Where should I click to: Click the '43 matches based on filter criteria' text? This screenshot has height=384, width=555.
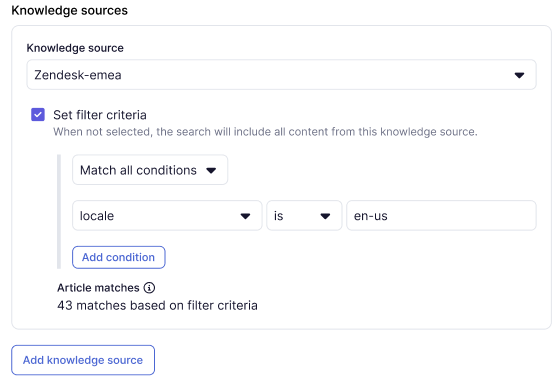tap(158, 305)
